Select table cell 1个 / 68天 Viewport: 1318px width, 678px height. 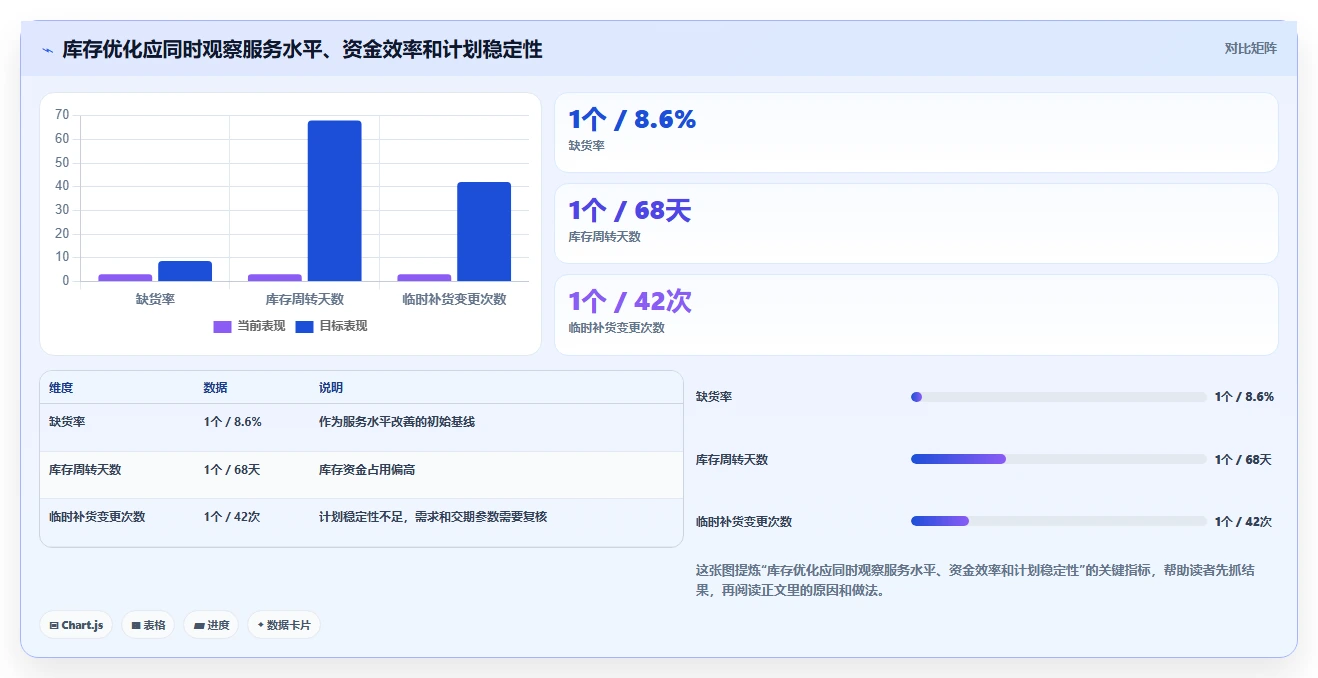click(232, 470)
